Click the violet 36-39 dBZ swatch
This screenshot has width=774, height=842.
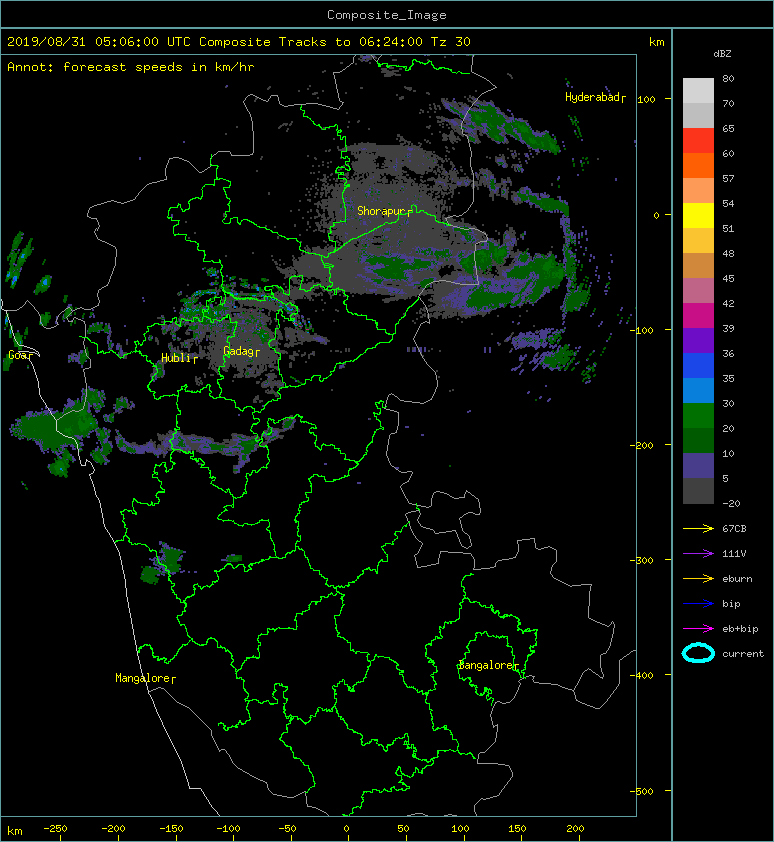[x=698, y=340]
